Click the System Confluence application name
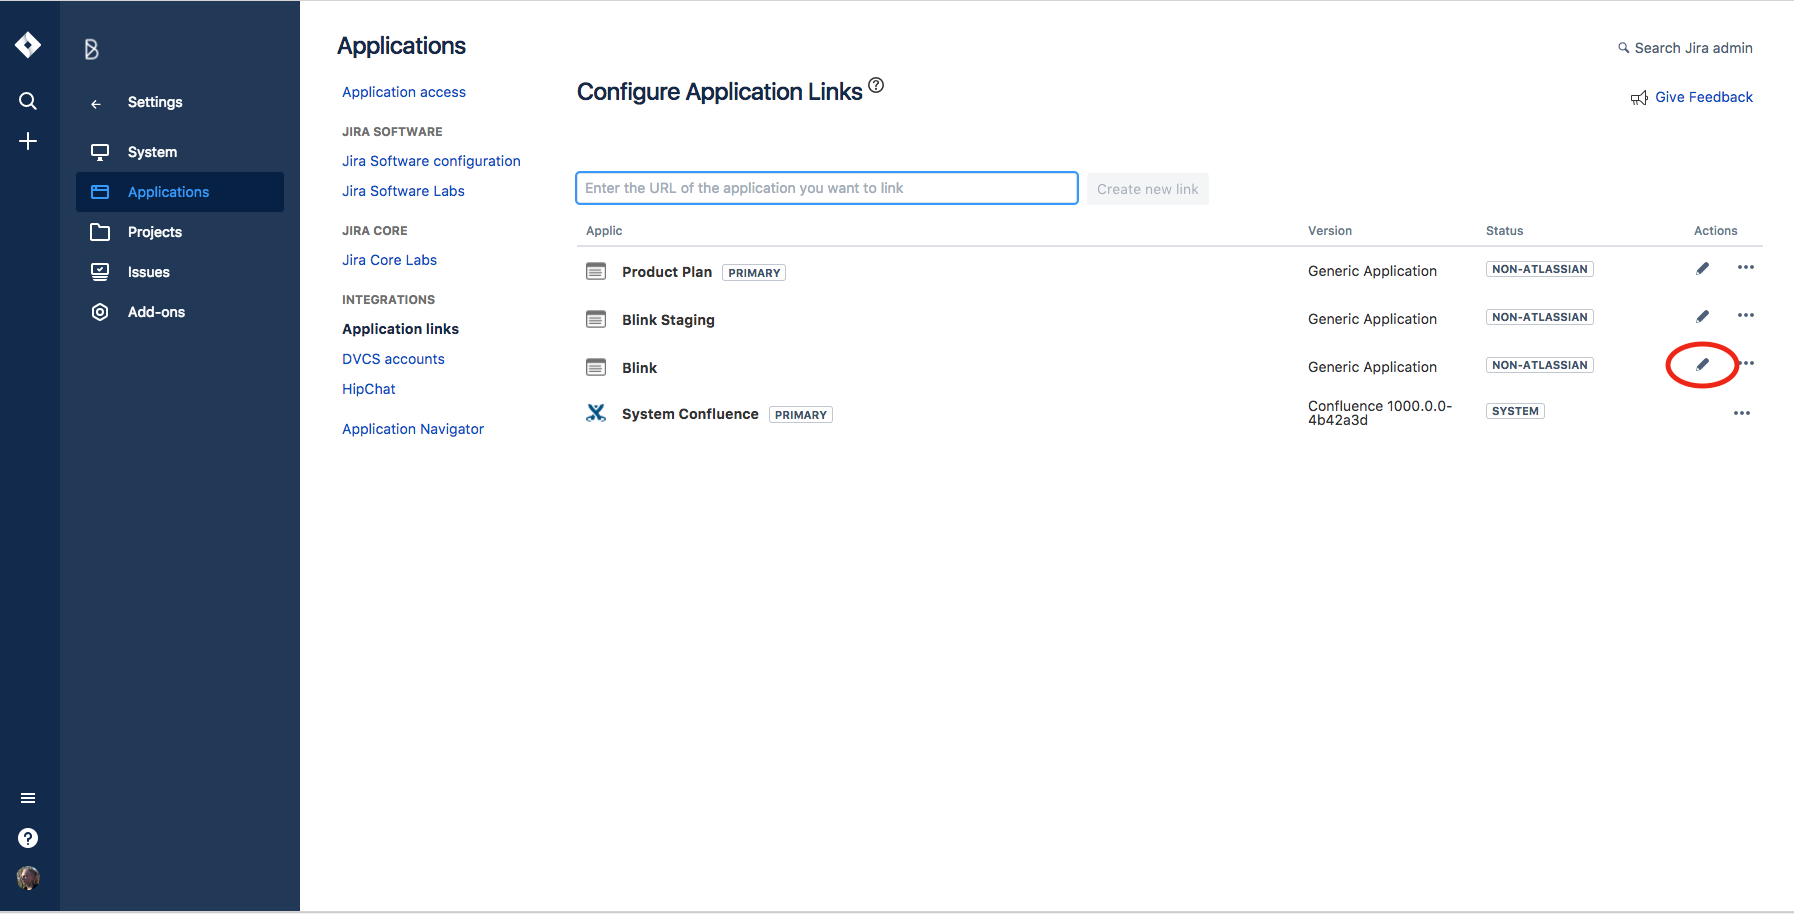1794x914 pixels. 690,414
